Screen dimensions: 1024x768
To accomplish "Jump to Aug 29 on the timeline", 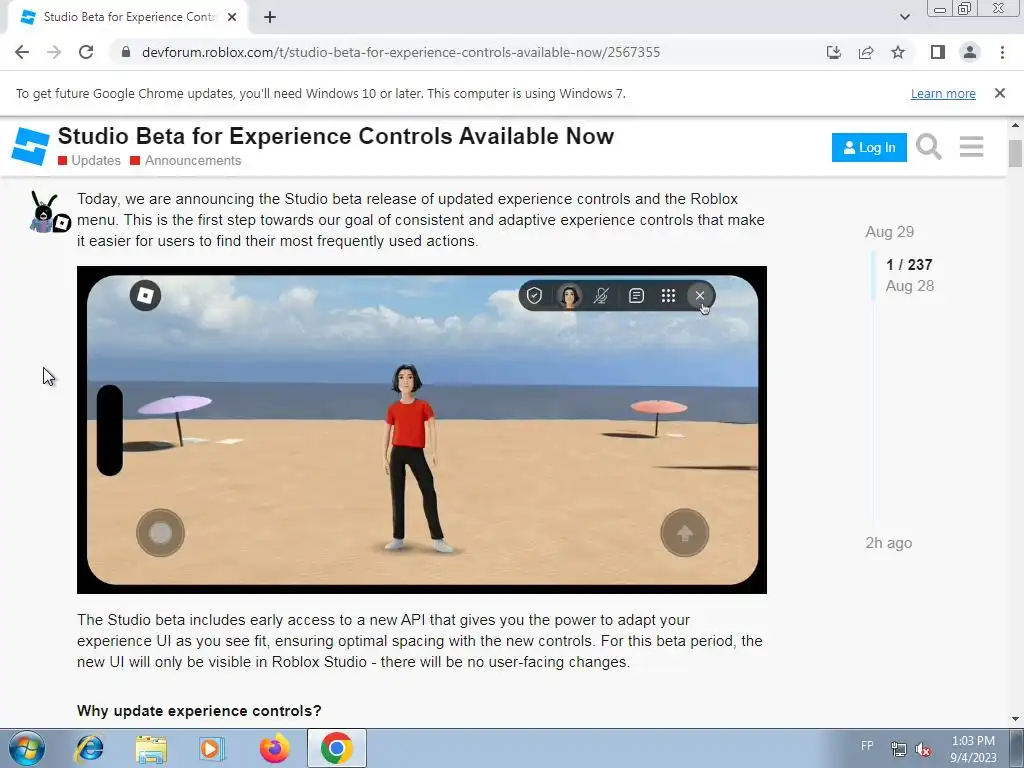I will point(889,232).
